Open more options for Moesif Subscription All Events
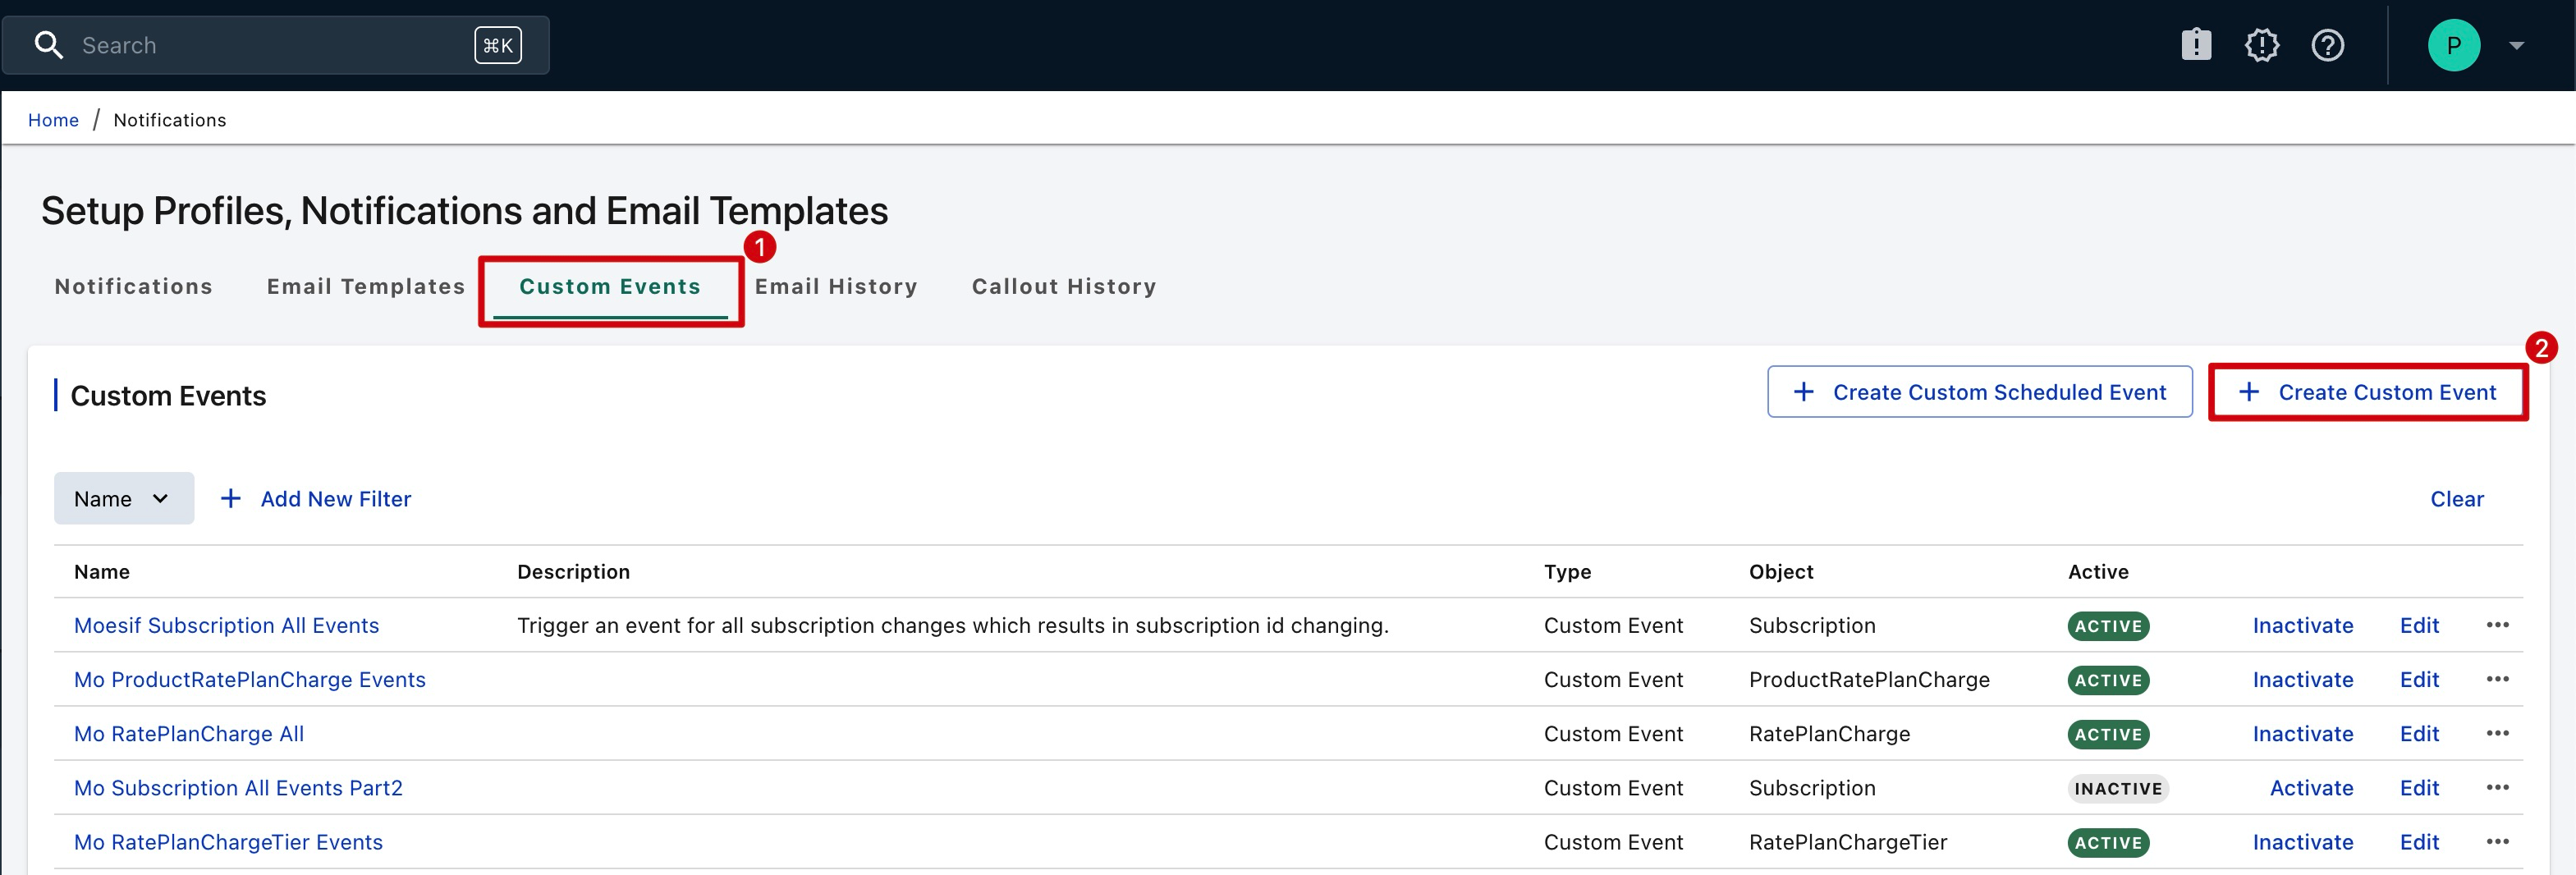The image size is (2576, 875). (2497, 625)
